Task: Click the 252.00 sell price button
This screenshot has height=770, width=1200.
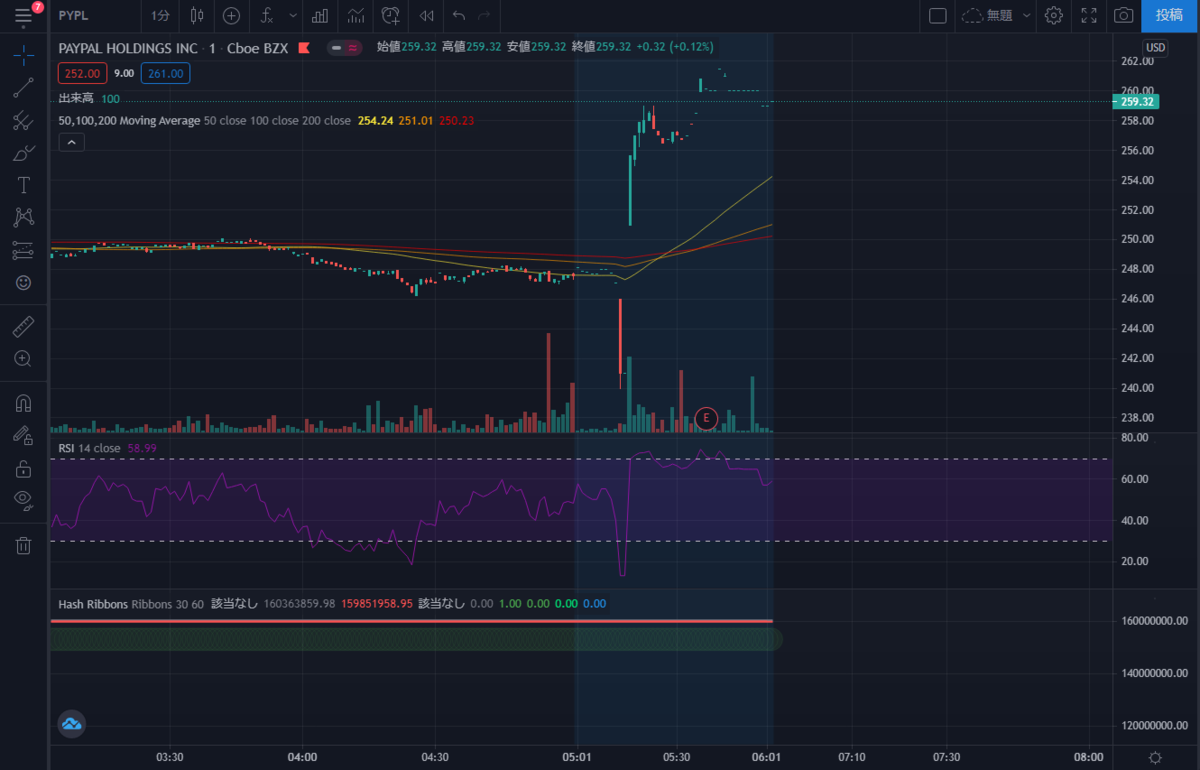Action: pos(83,73)
